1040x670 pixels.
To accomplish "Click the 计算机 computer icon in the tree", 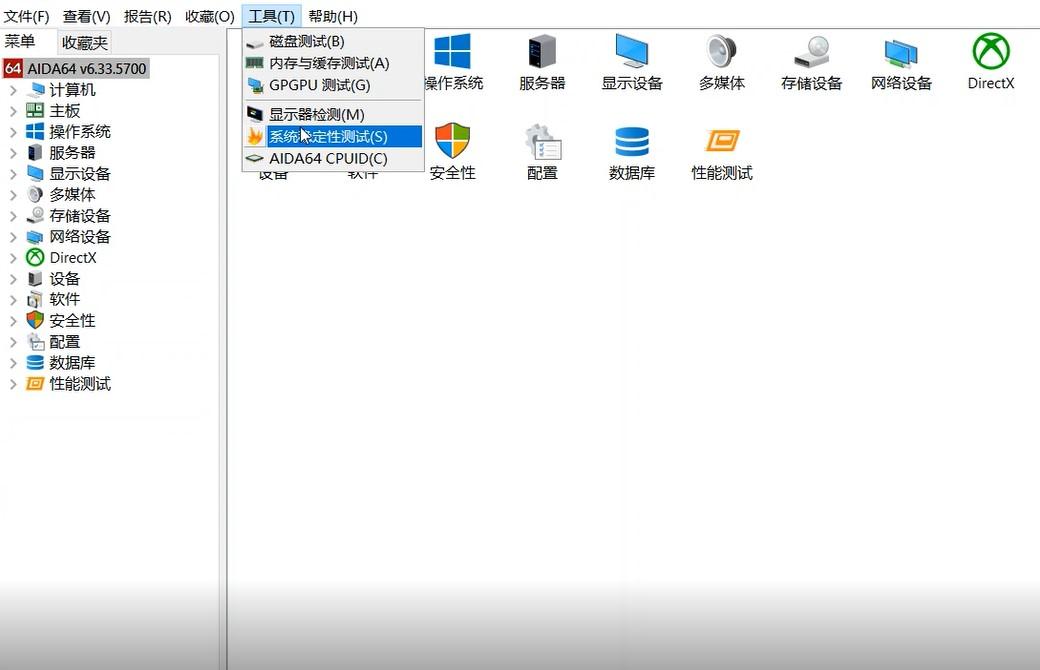I will [x=35, y=90].
